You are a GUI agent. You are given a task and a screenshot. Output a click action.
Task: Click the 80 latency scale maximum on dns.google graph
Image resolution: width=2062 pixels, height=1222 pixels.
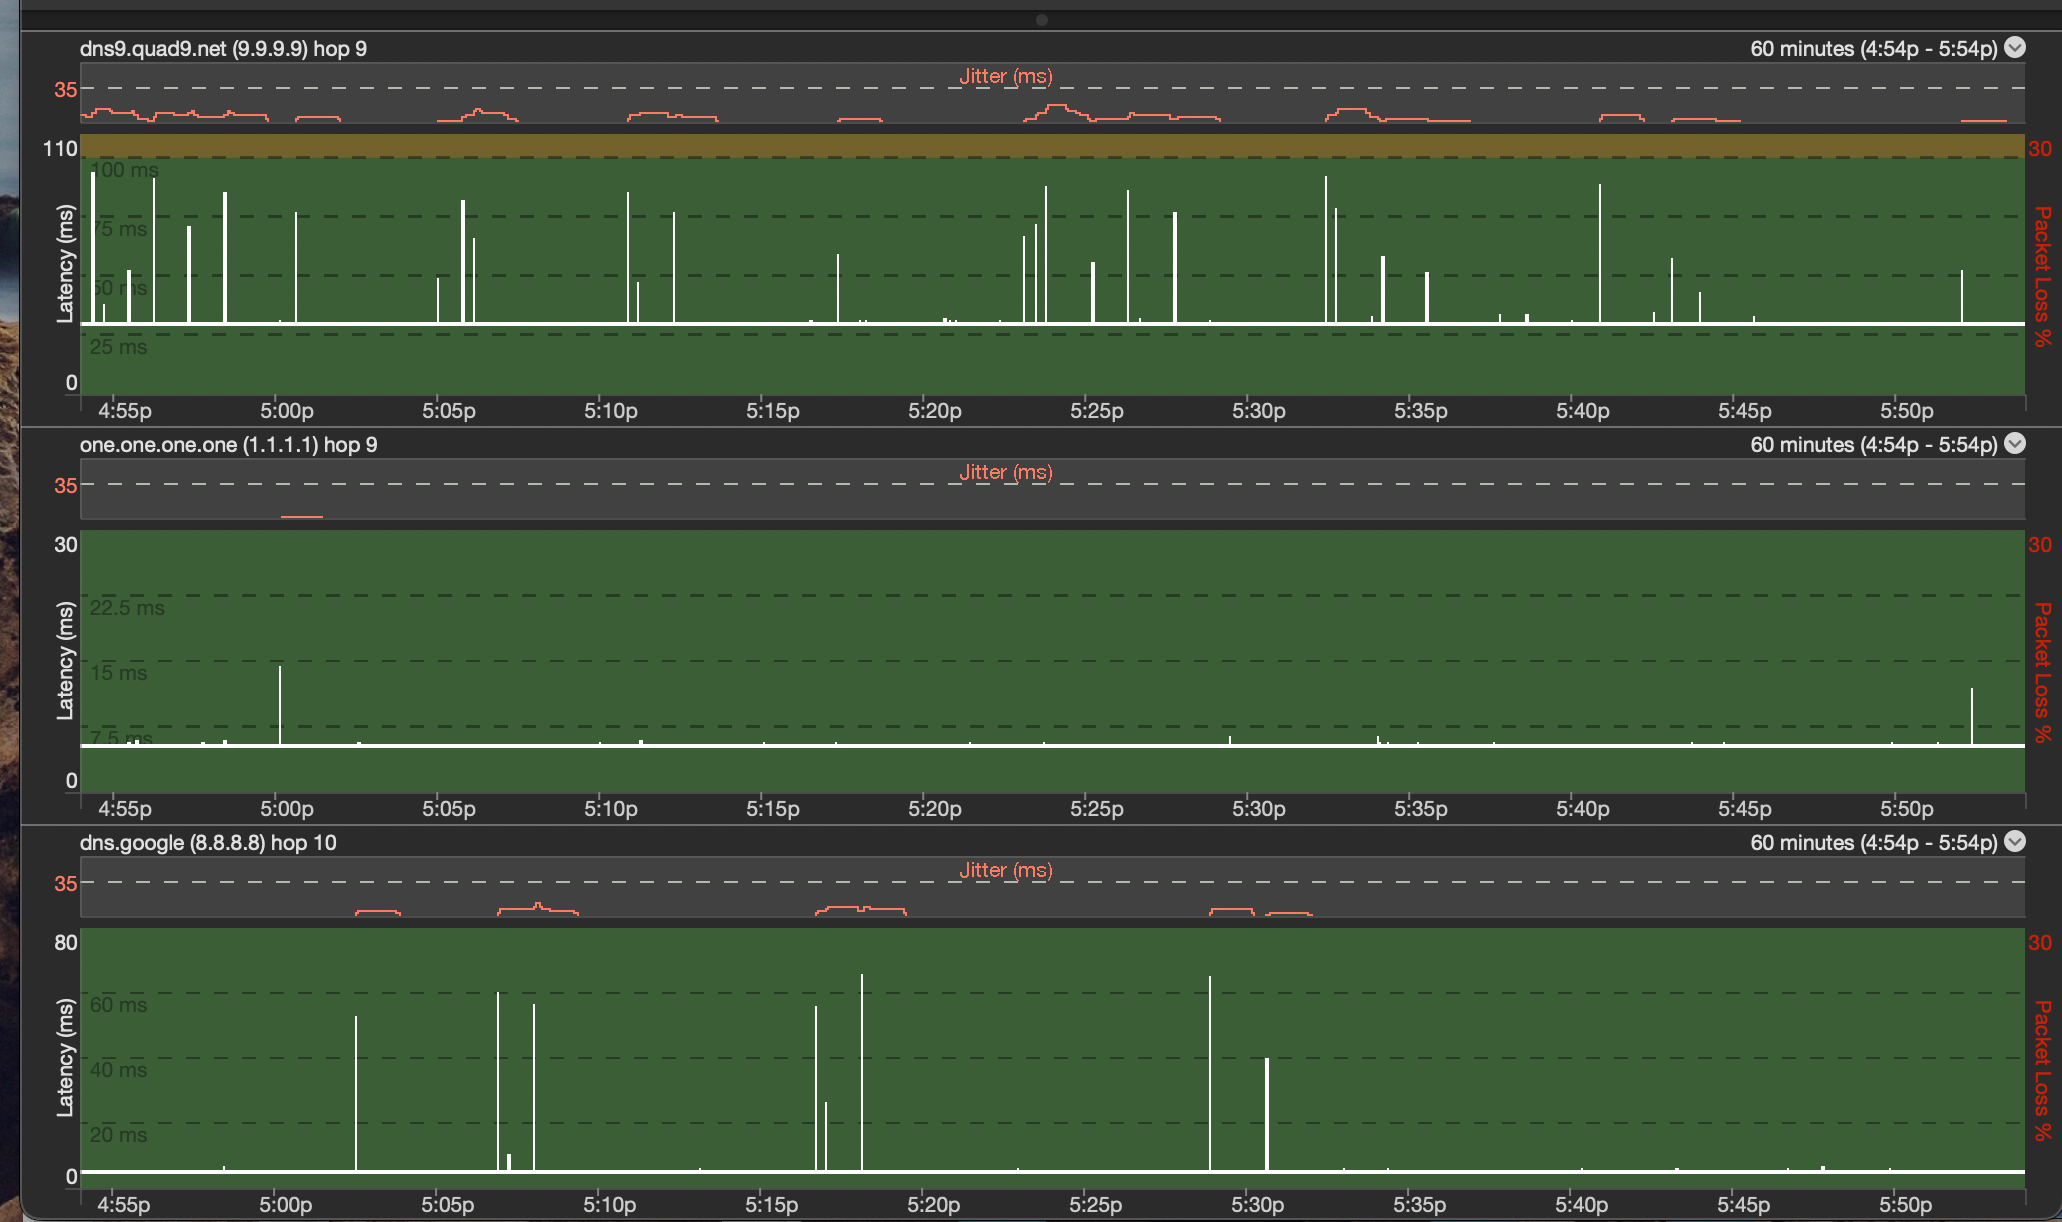65,943
